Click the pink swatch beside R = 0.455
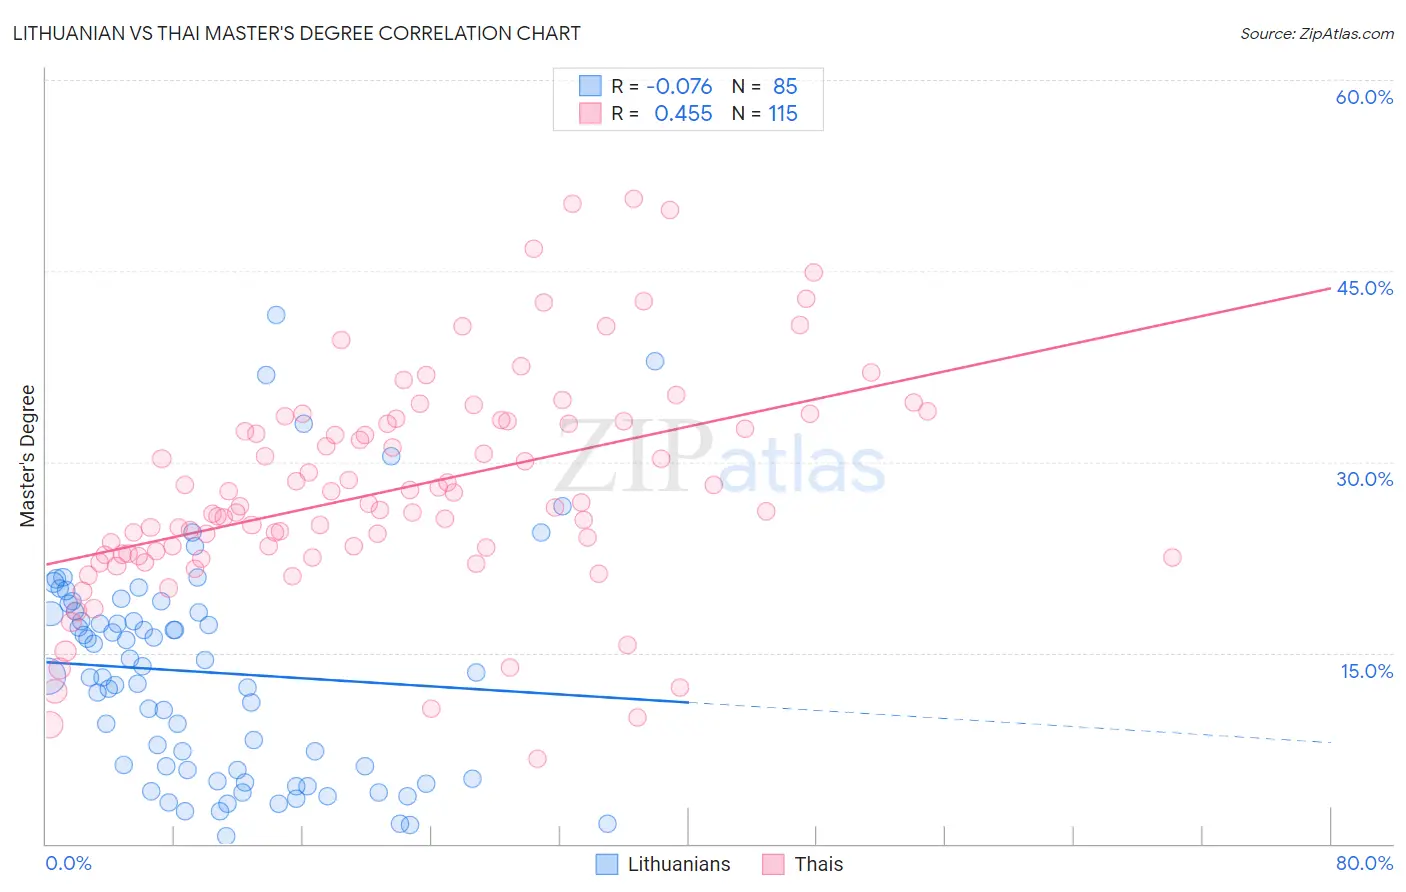This screenshot has width=1406, height=892. [x=590, y=113]
